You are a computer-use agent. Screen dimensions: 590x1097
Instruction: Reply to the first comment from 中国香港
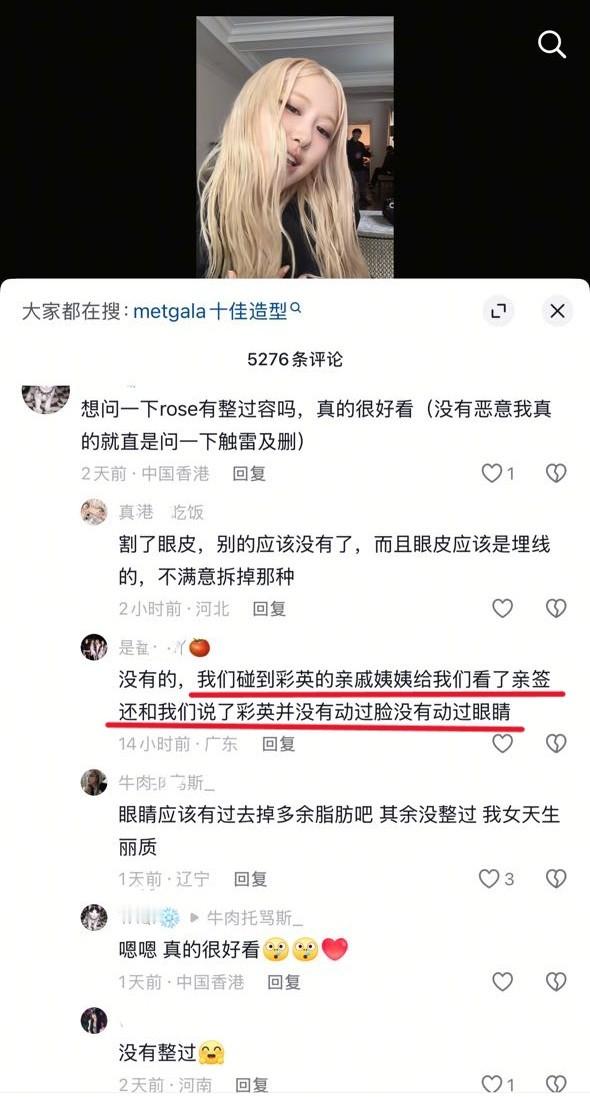(x=249, y=474)
